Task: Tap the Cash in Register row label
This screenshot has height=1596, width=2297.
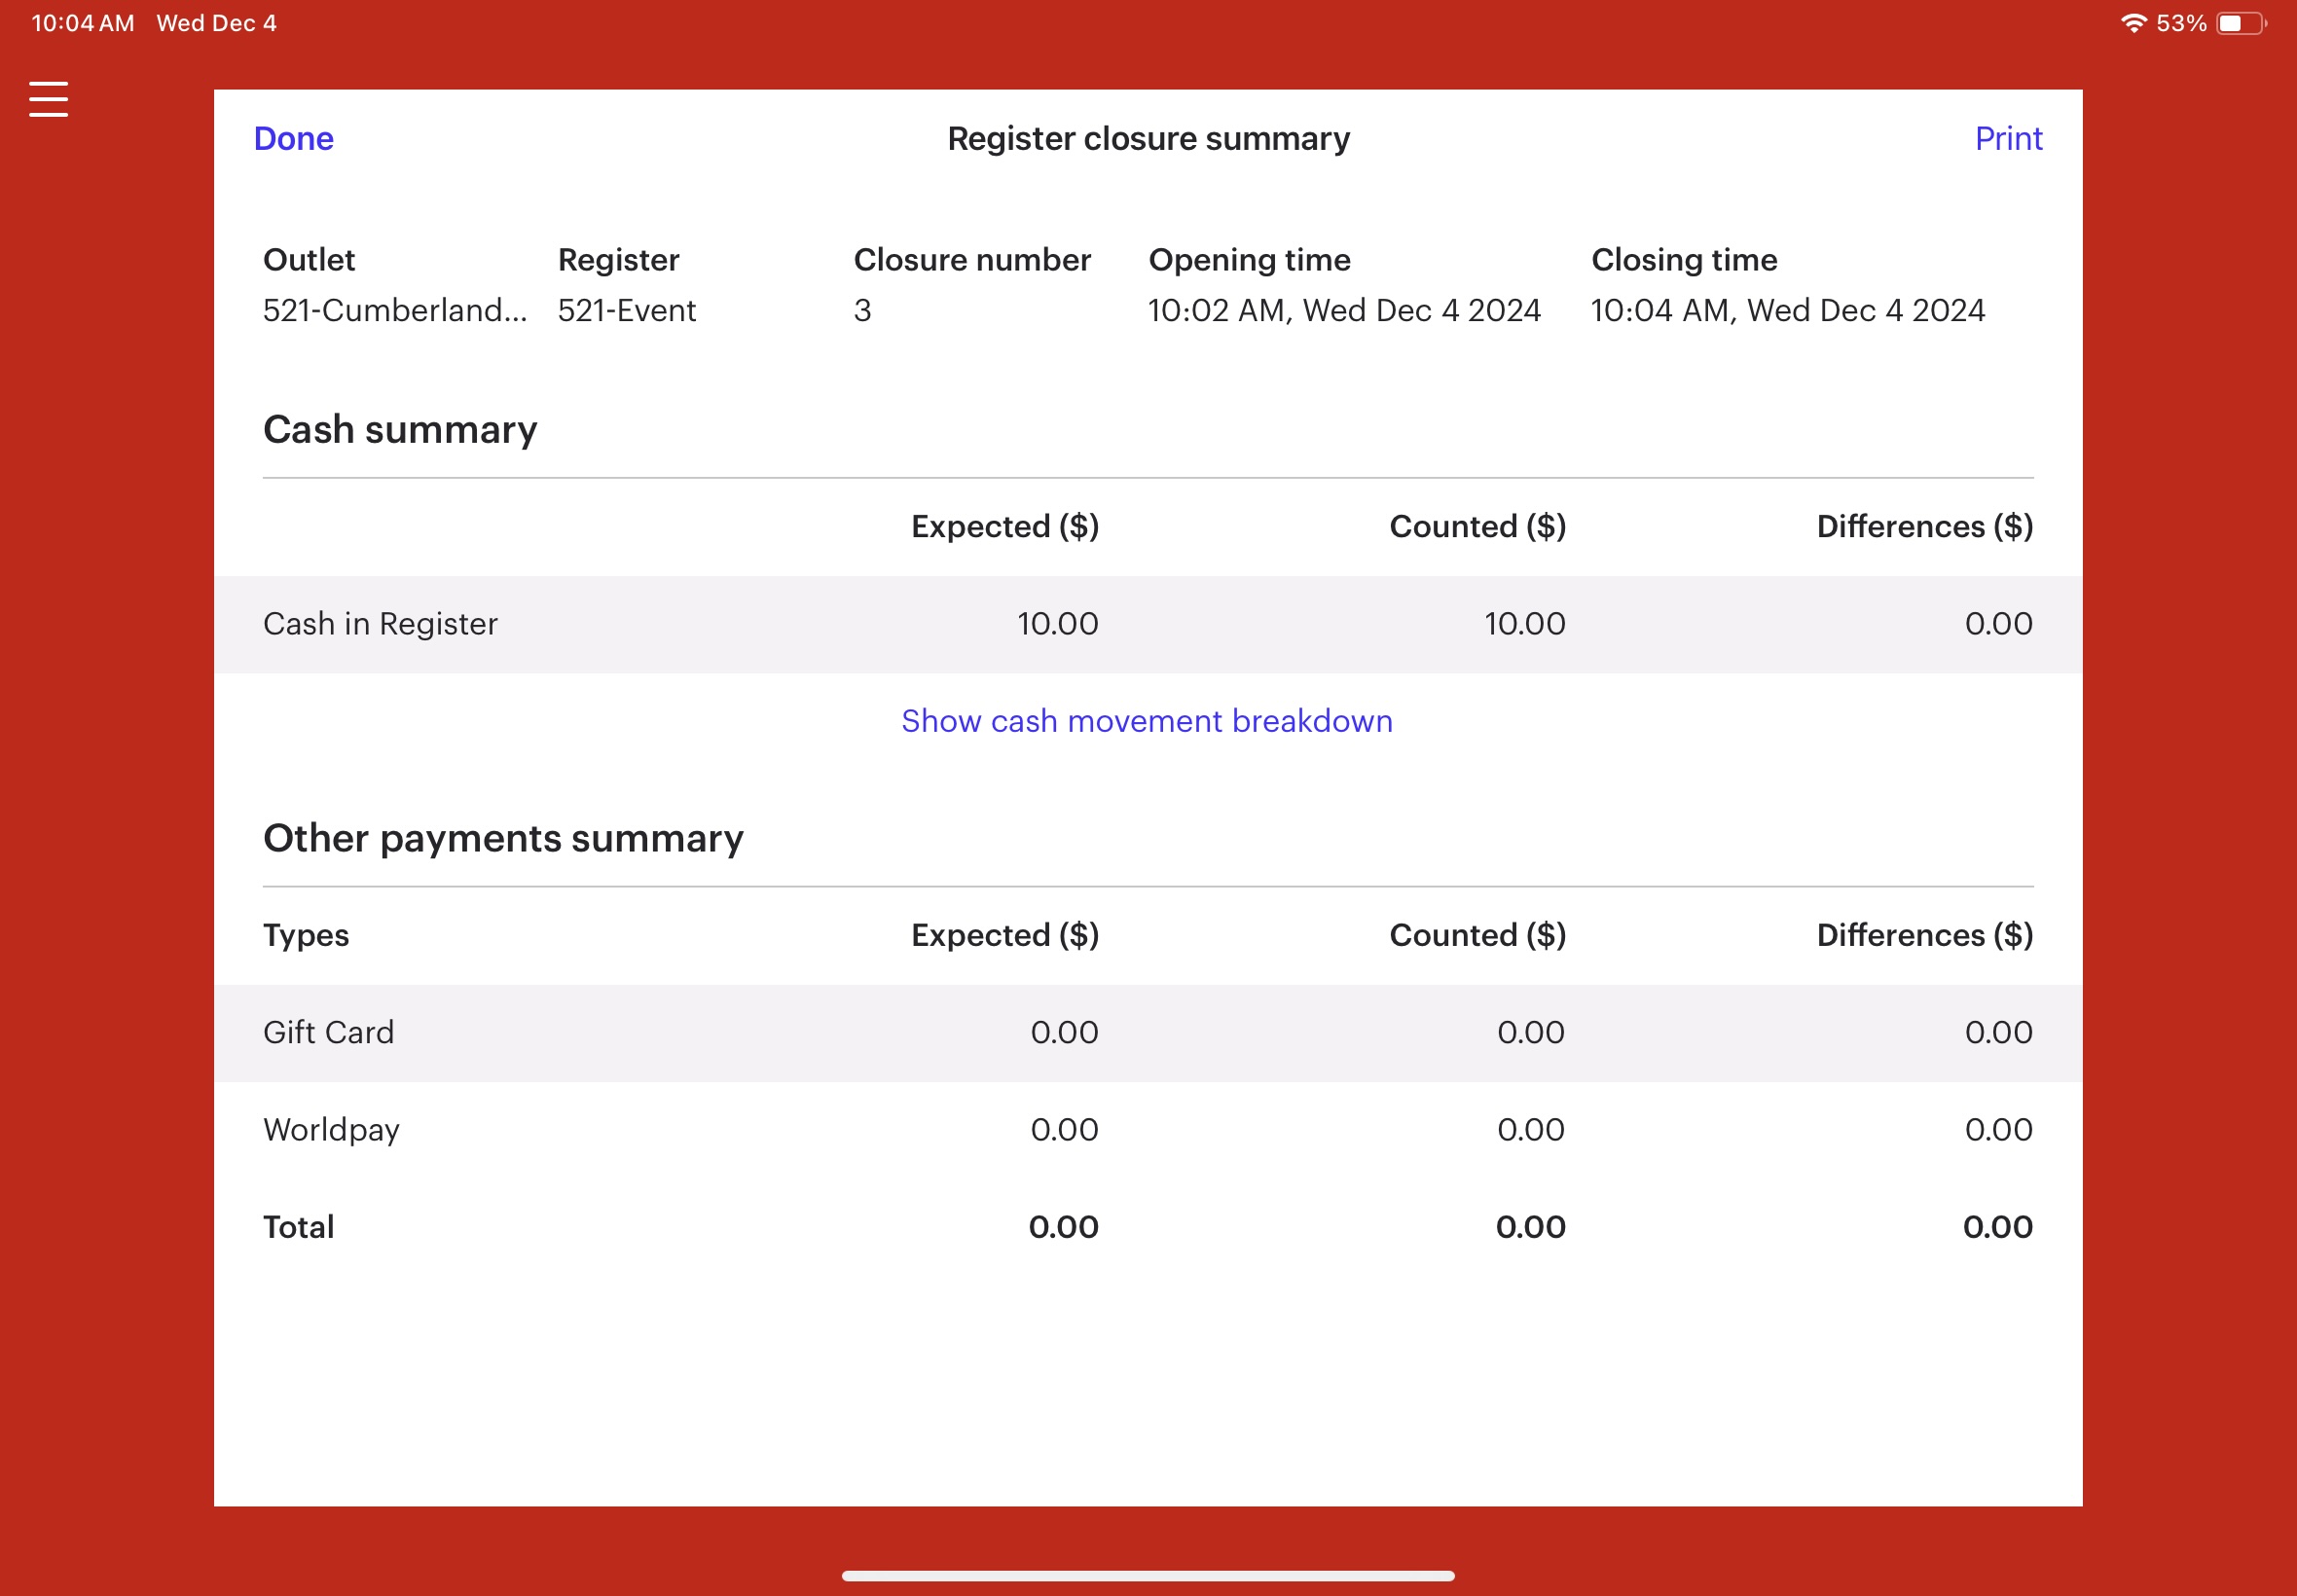Action: tap(380, 624)
